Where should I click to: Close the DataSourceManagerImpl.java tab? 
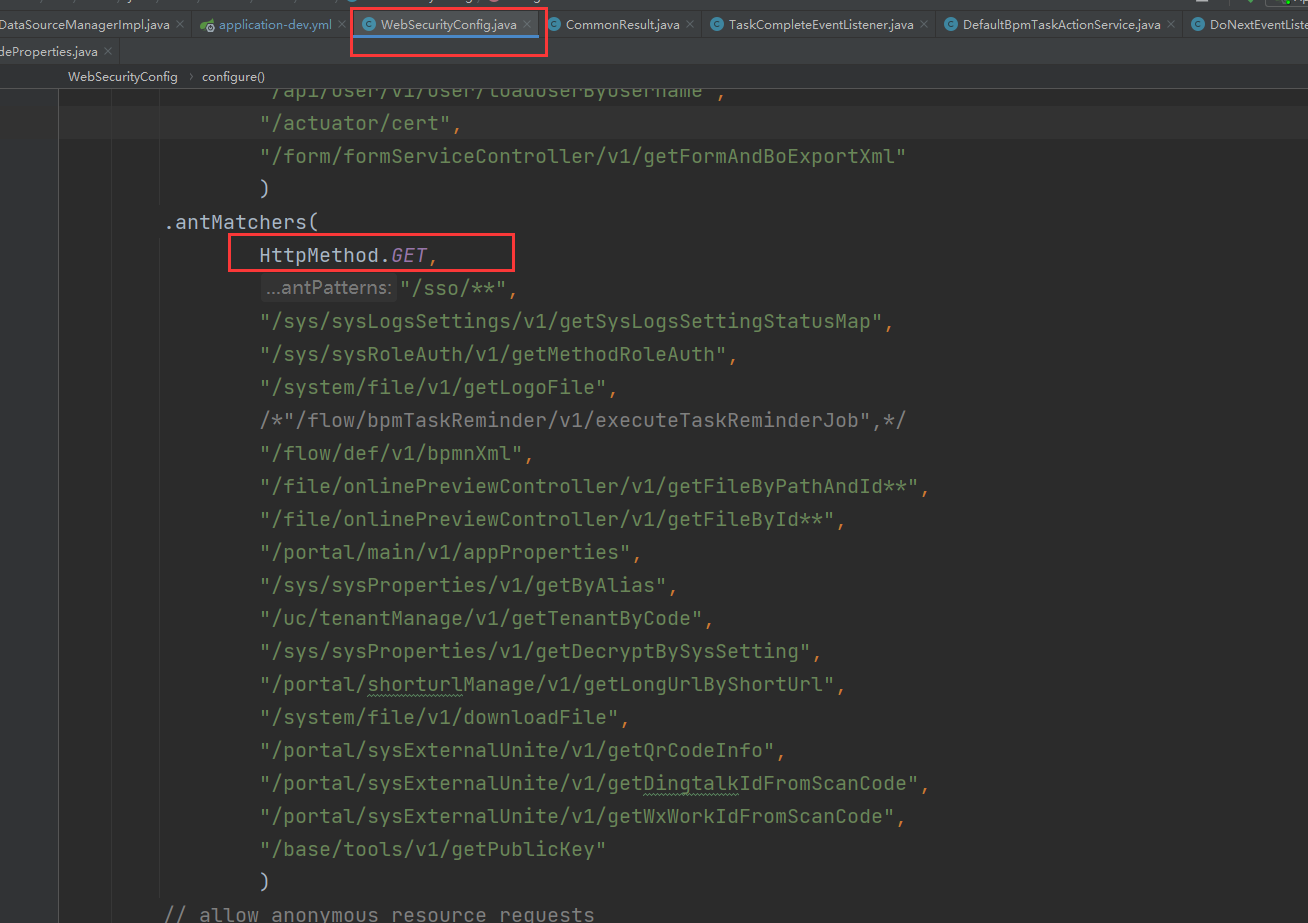point(180,25)
